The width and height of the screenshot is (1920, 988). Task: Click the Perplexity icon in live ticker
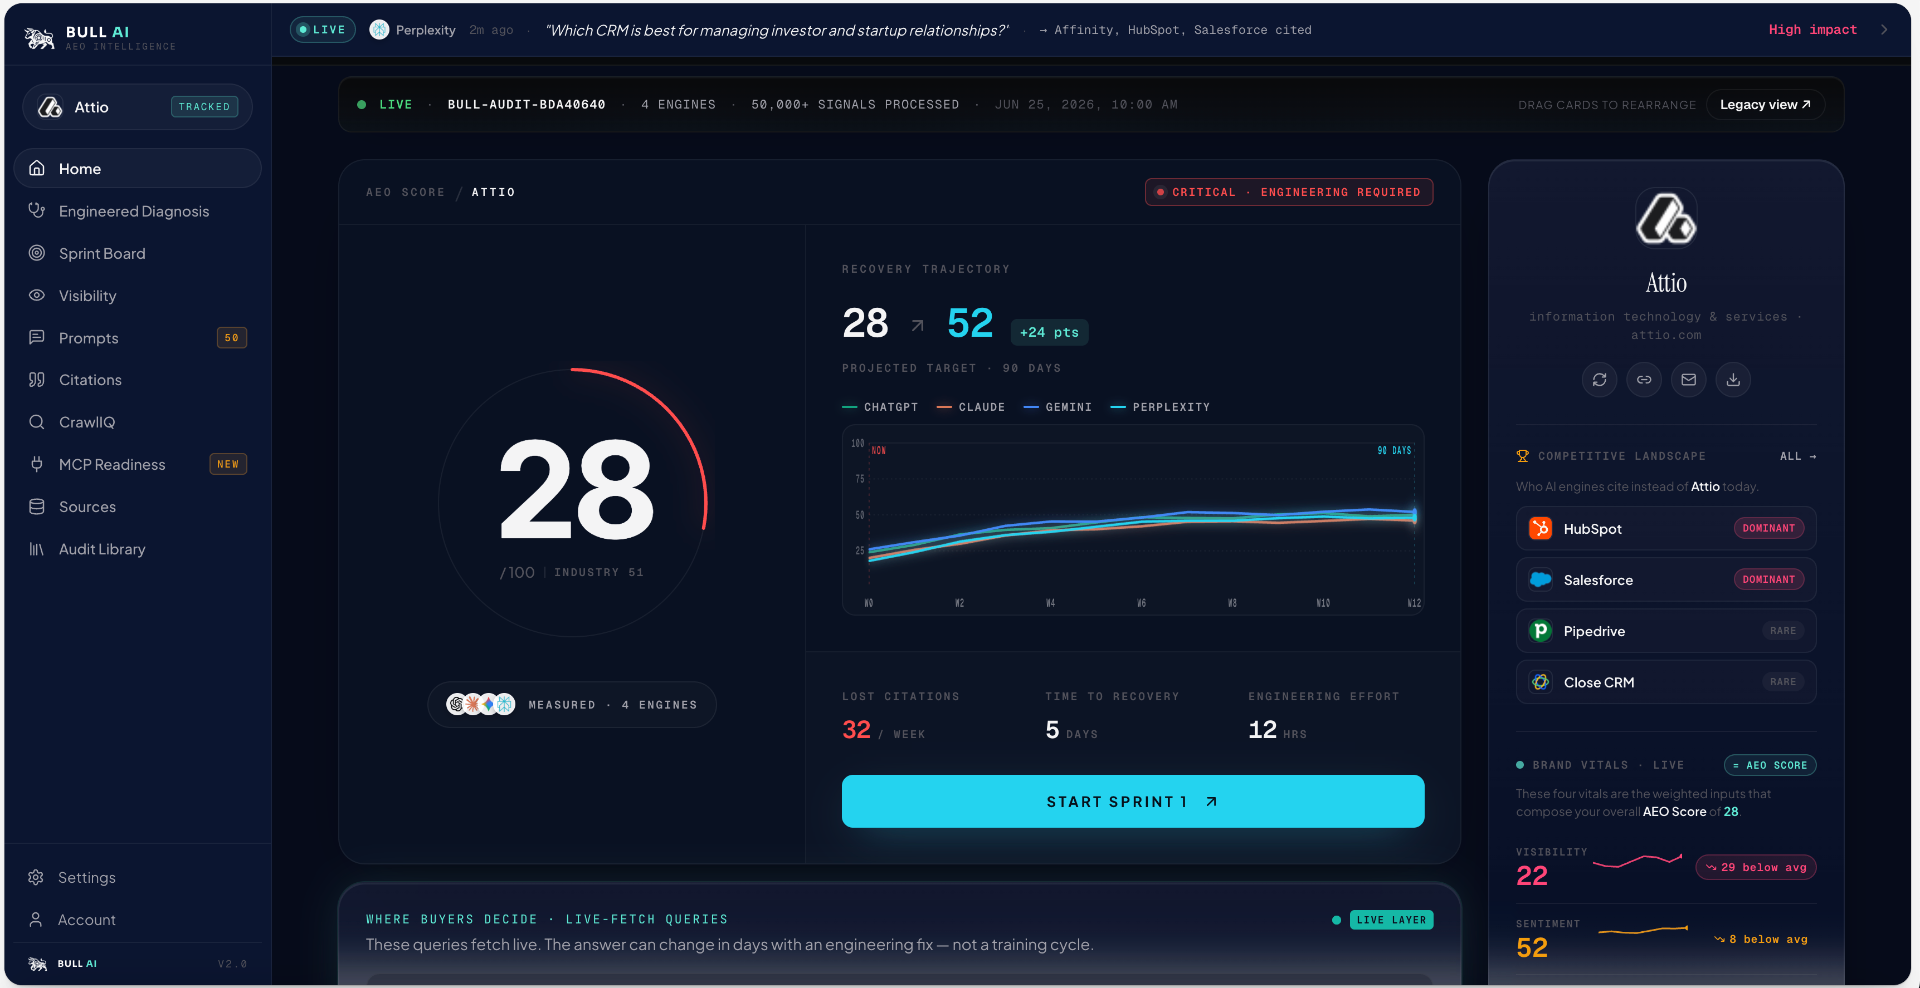click(379, 30)
